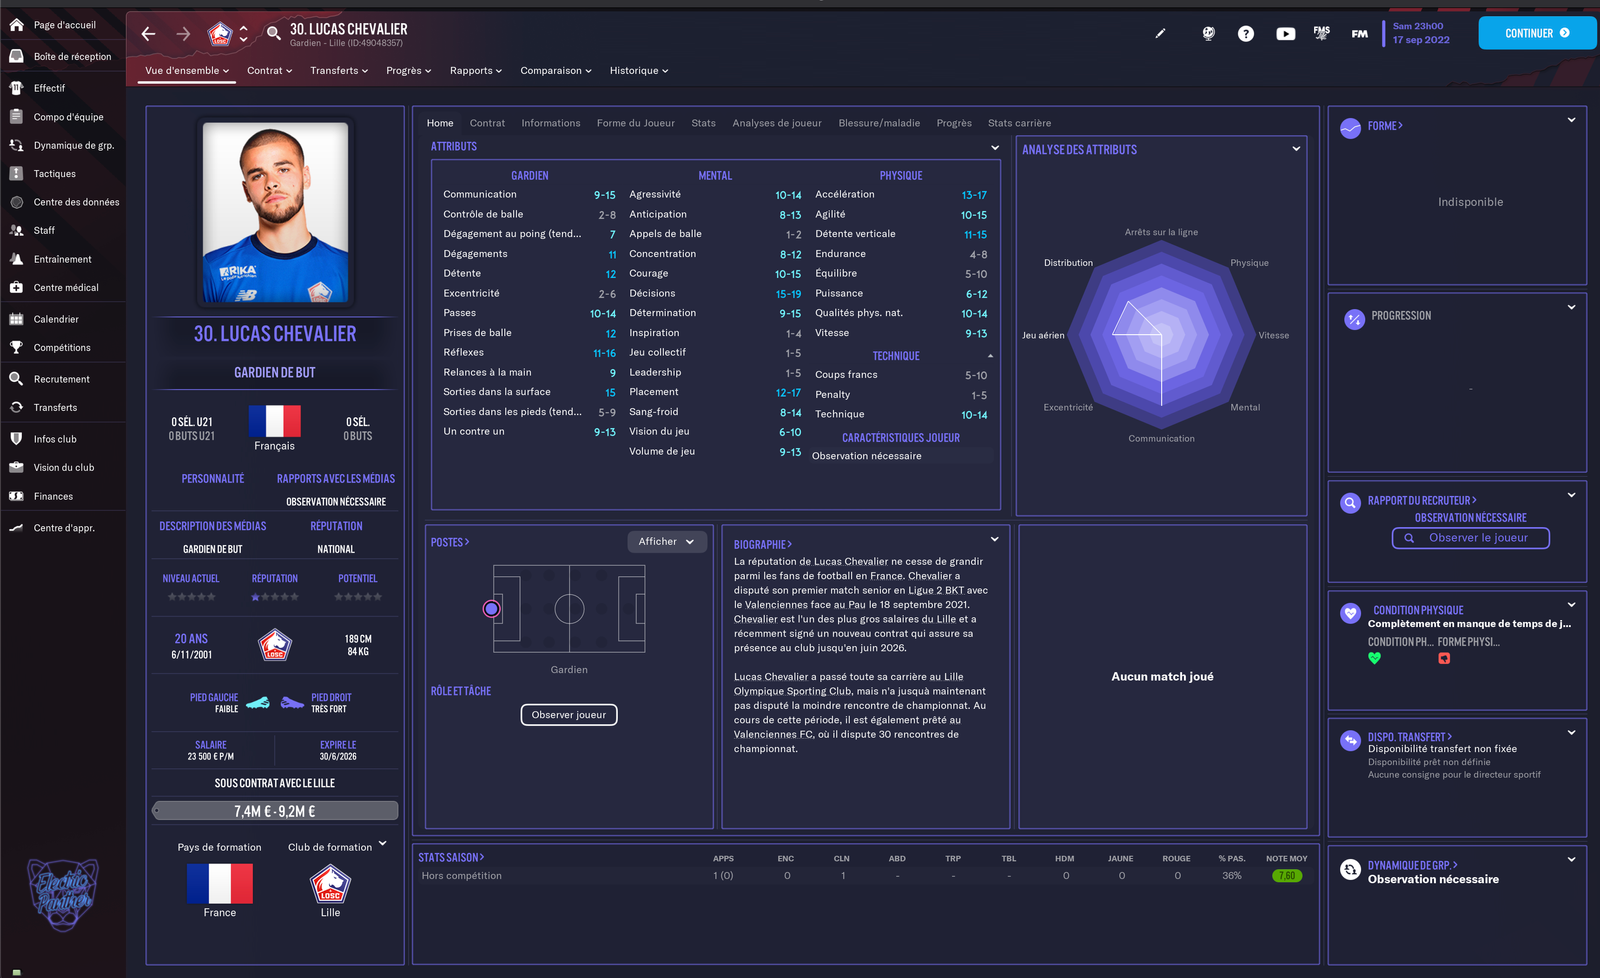1600x978 pixels.
Task: Open Centre médical in the sidebar
Action: point(66,288)
